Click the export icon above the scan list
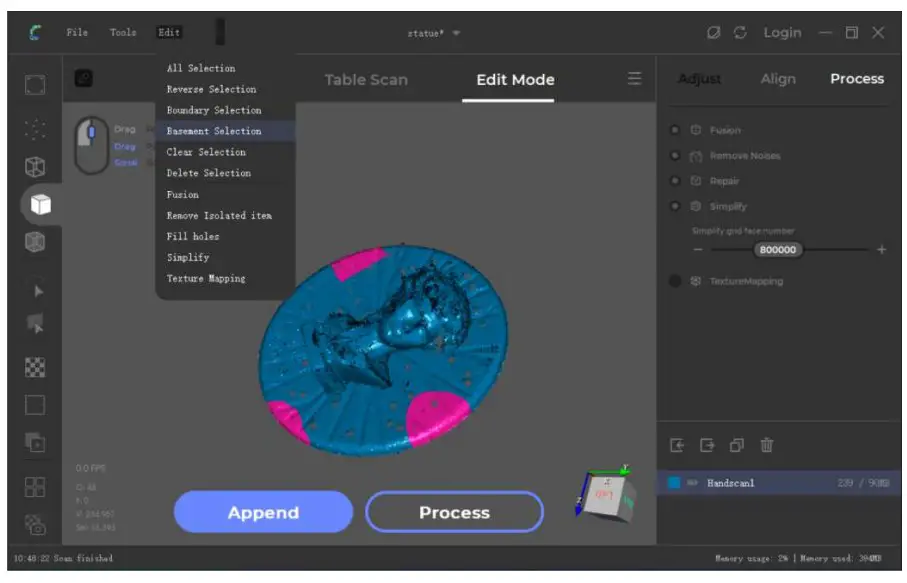 click(707, 445)
